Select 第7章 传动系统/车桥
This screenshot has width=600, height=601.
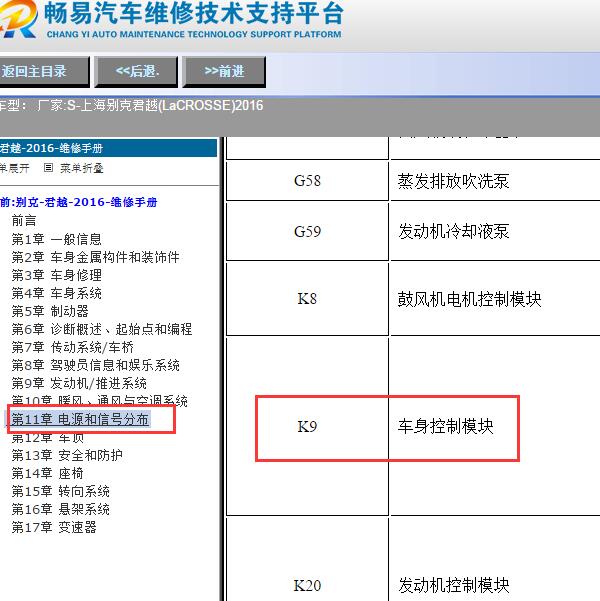(72, 347)
